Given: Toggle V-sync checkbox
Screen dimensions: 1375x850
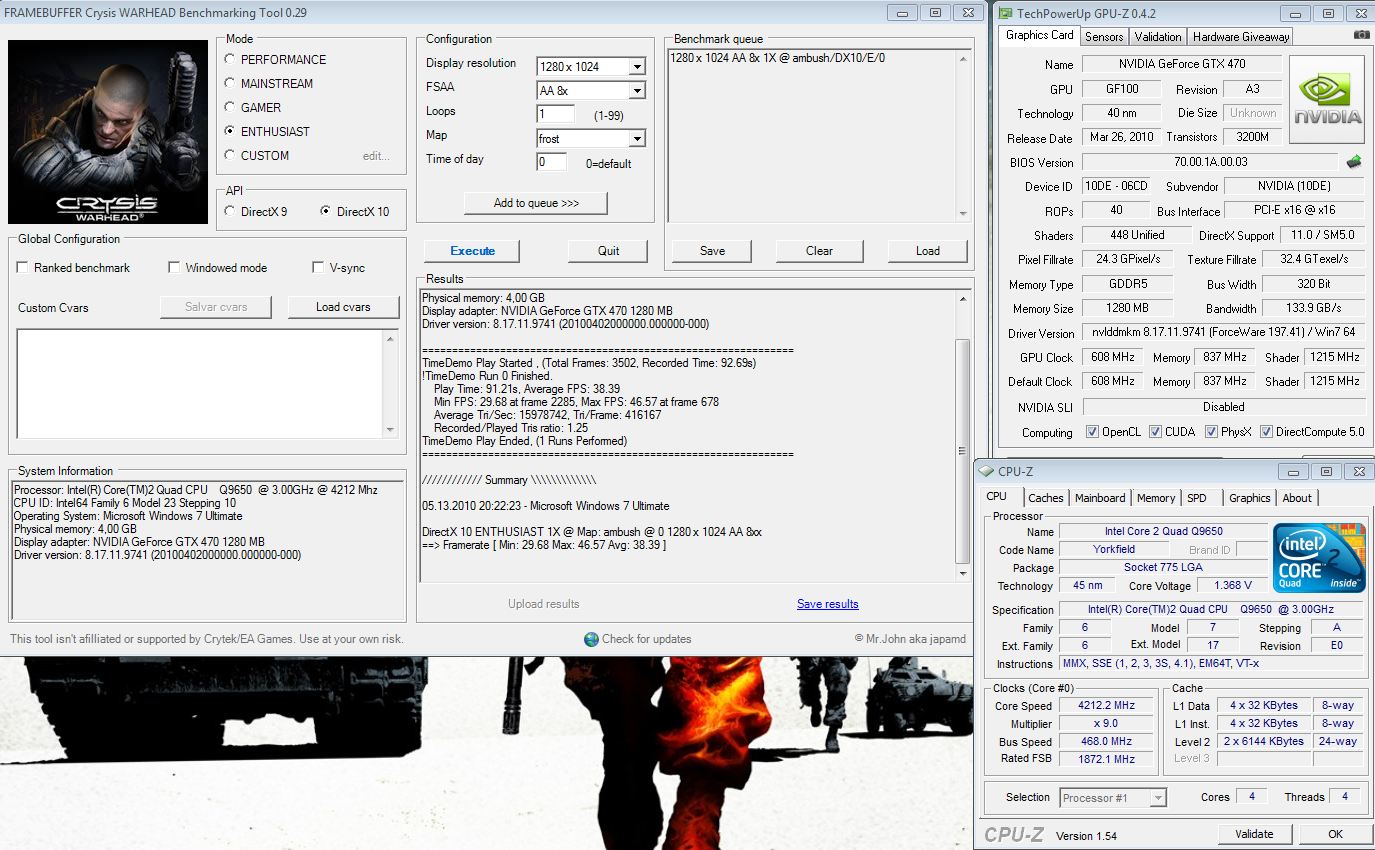Looking at the screenshot, I should [318, 268].
